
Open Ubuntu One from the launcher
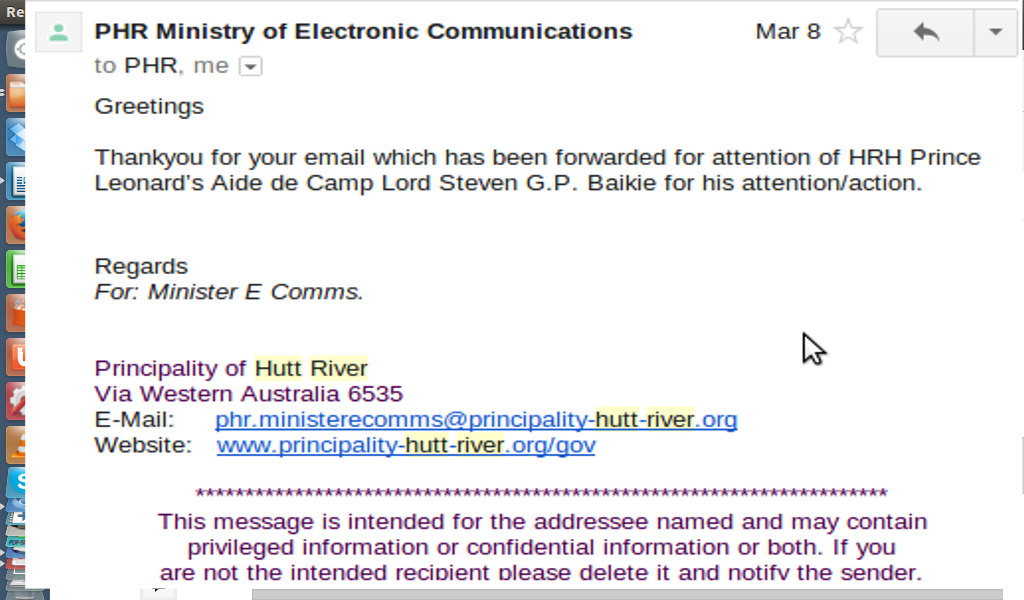tap(14, 357)
